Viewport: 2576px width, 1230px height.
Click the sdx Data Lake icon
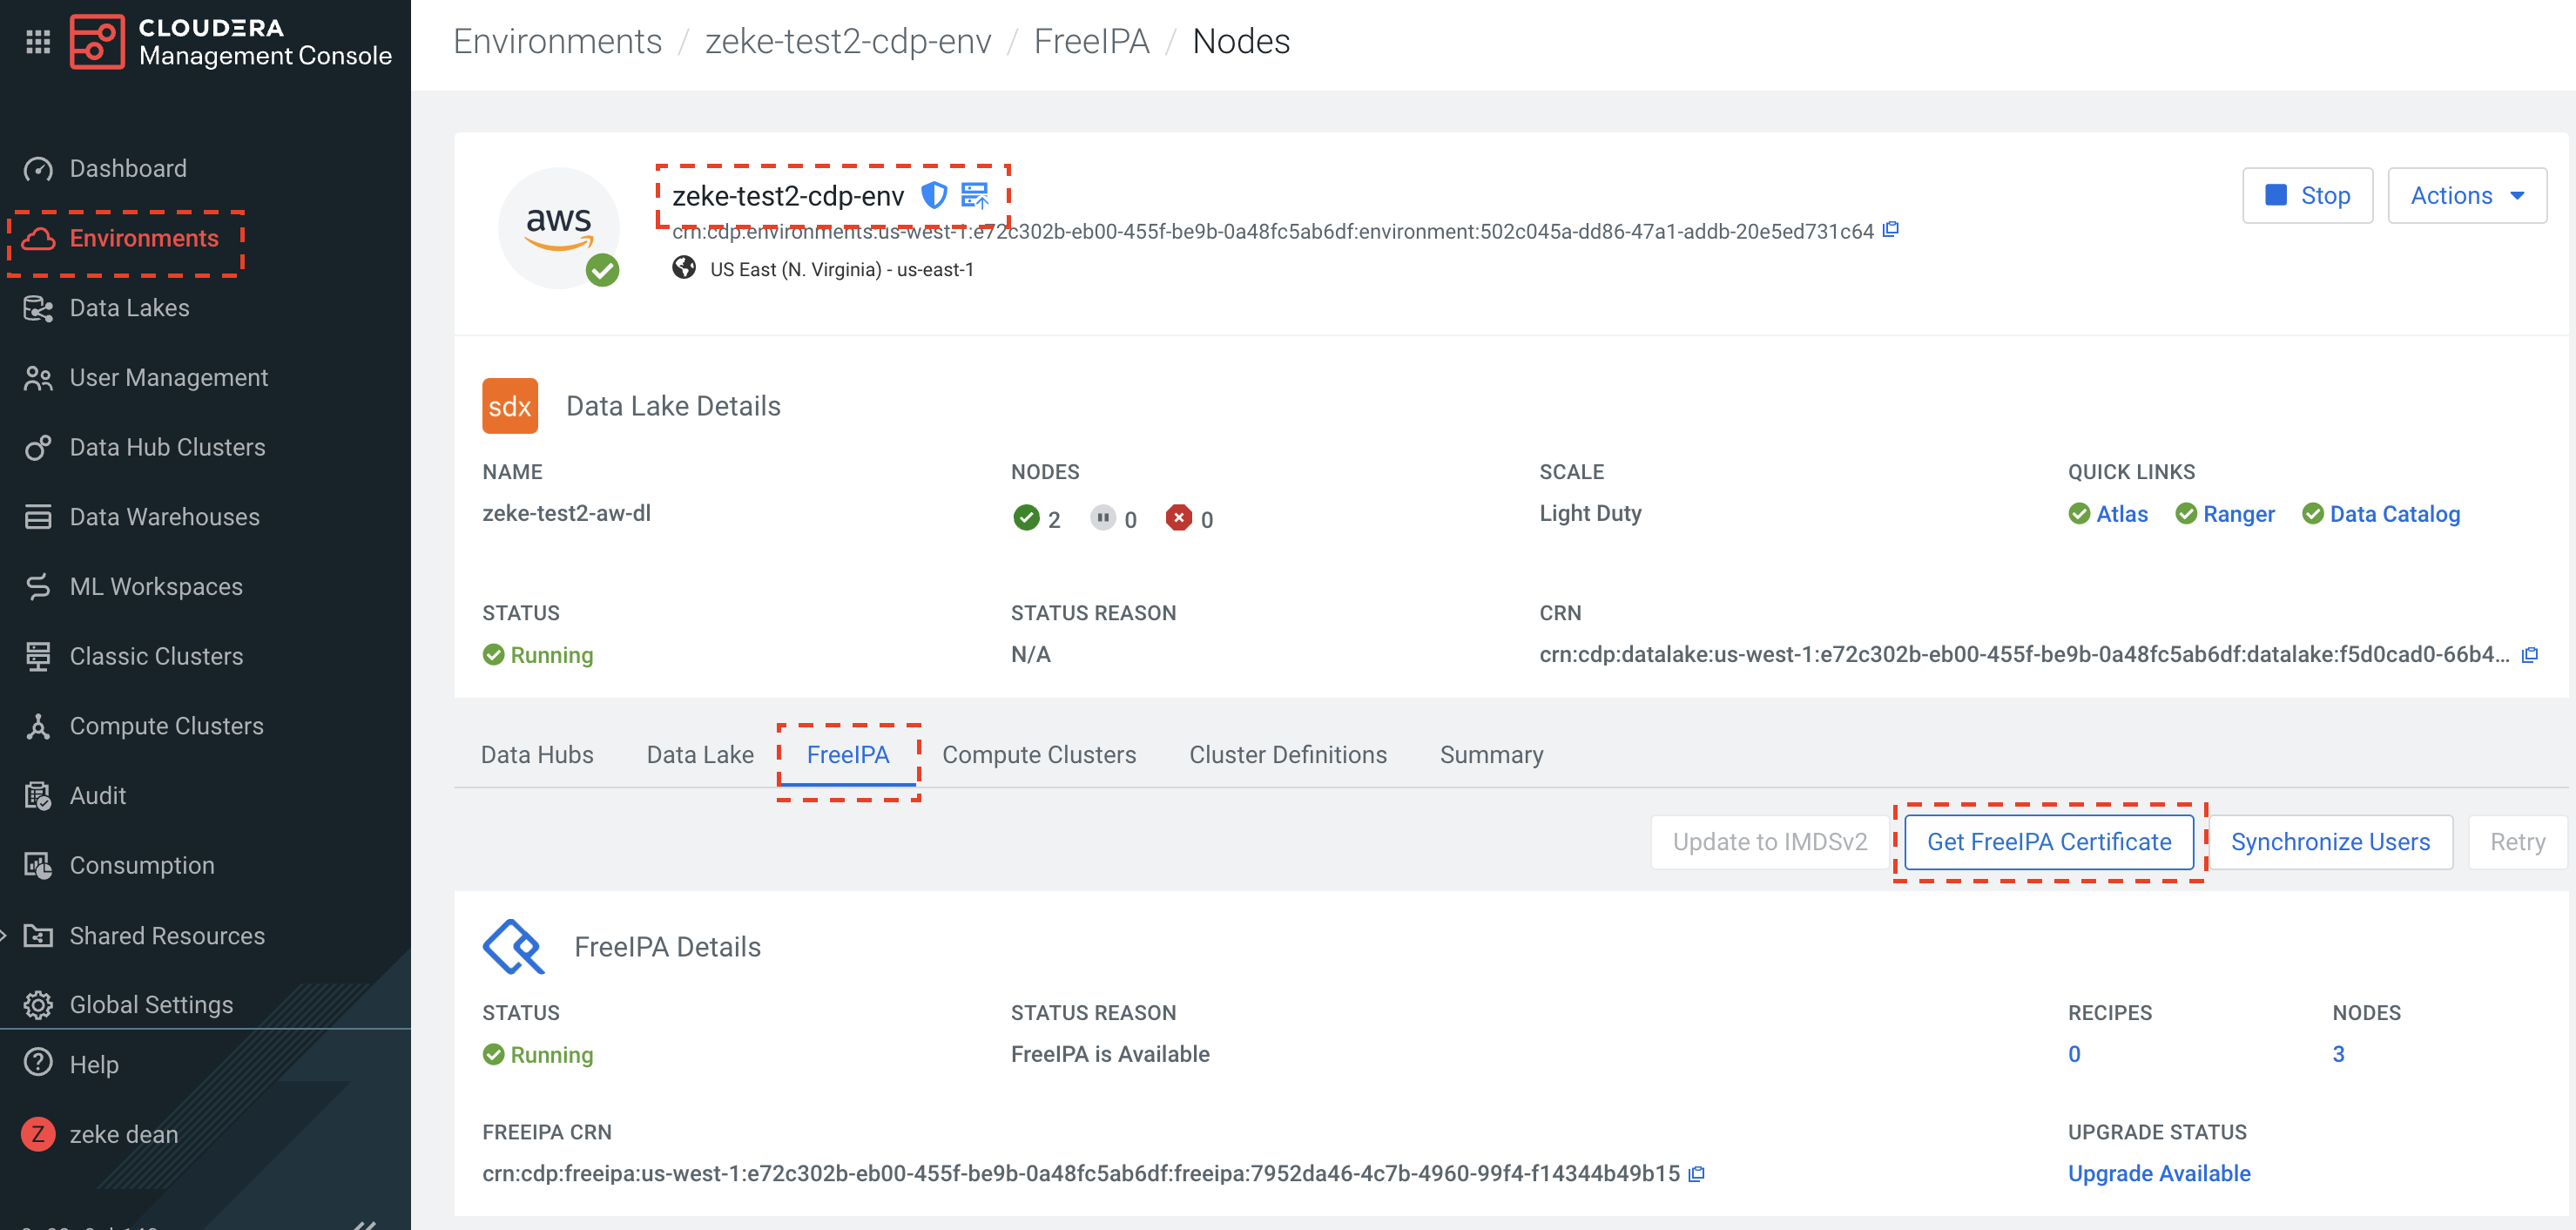[509, 406]
